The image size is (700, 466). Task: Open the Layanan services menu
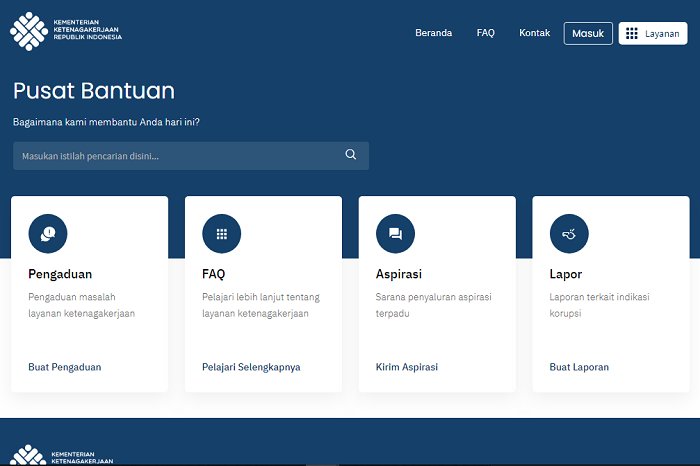point(652,33)
